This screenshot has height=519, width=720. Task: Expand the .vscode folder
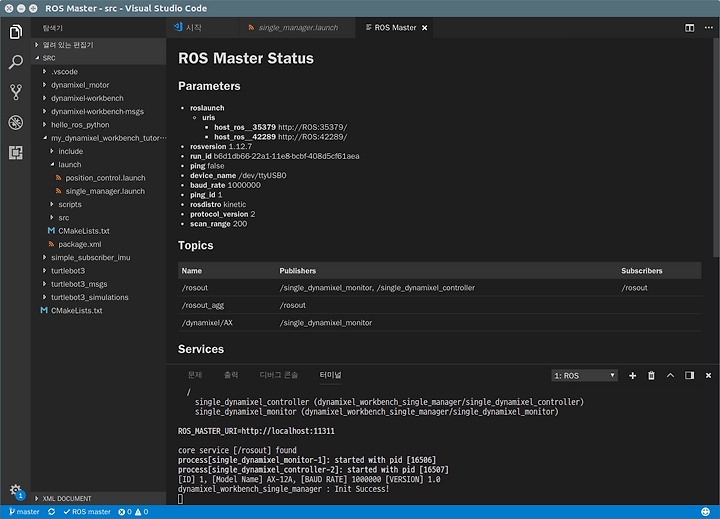[98, 72]
